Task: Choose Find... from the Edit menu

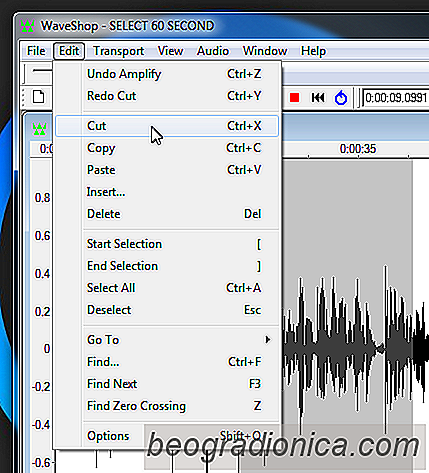Action: click(167, 362)
